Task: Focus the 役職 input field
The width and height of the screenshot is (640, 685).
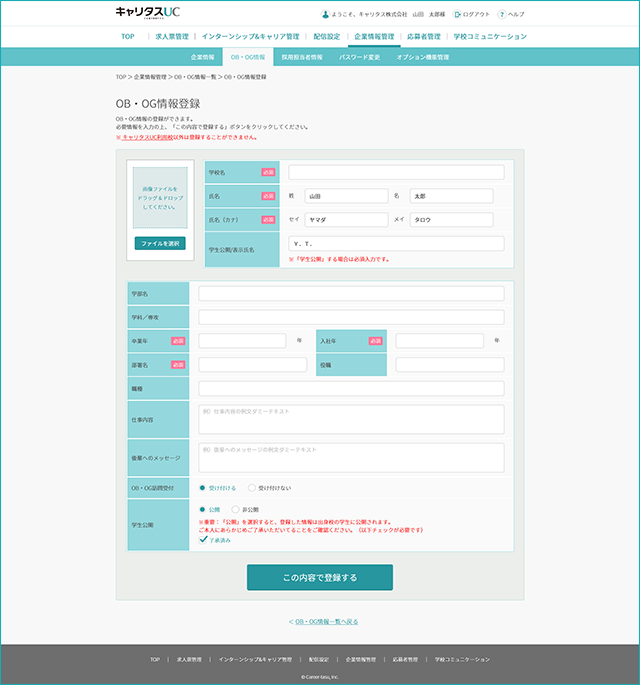Action: (450, 365)
